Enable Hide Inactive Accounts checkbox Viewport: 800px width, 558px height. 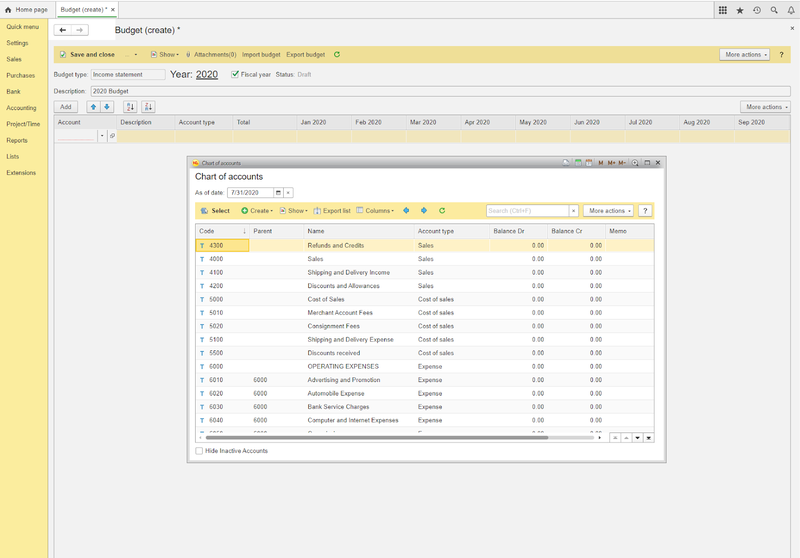coord(199,451)
